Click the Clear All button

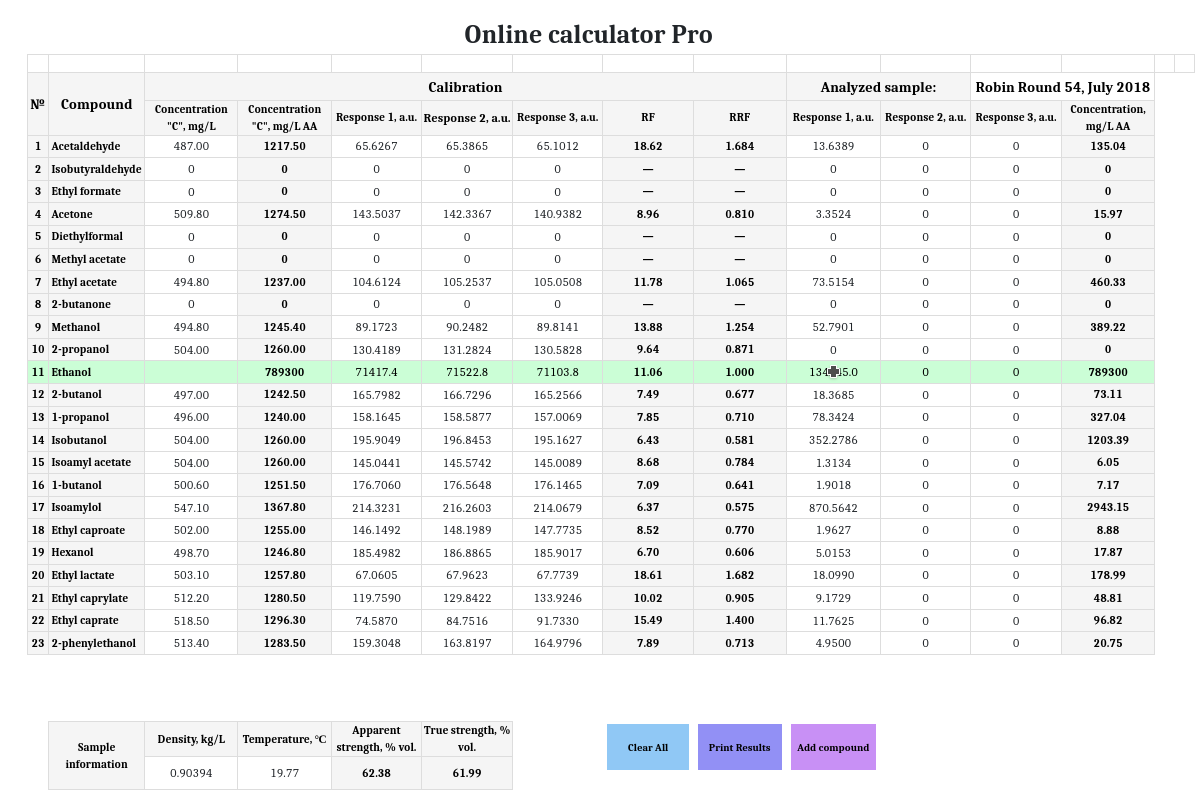[x=647, y=747]
